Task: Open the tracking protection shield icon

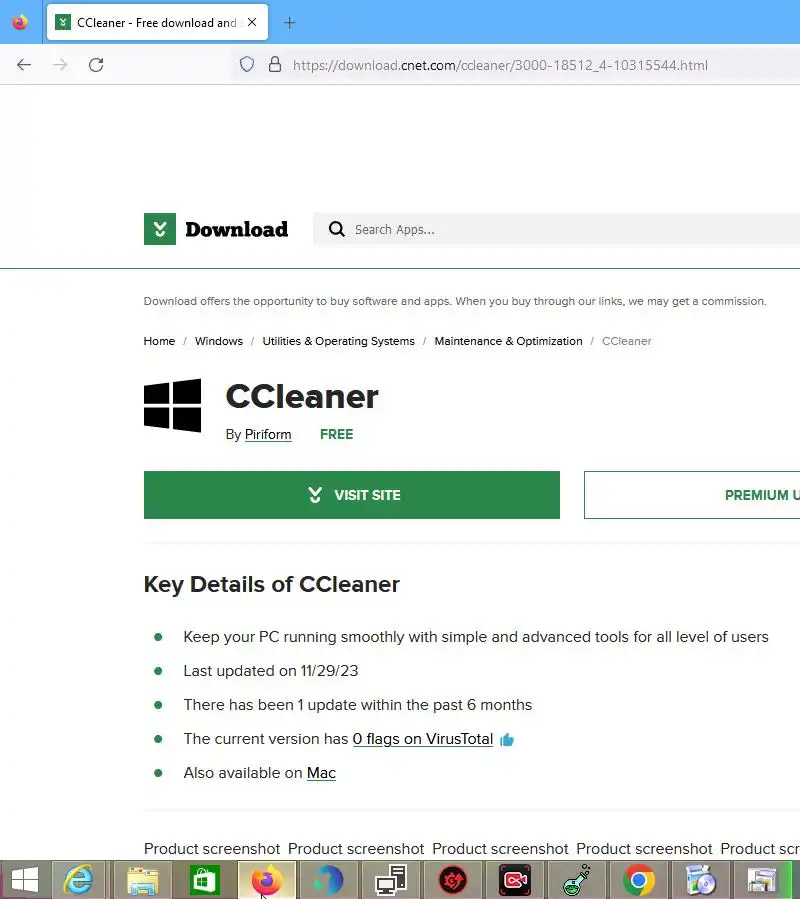Action: (x=247, y=64)
